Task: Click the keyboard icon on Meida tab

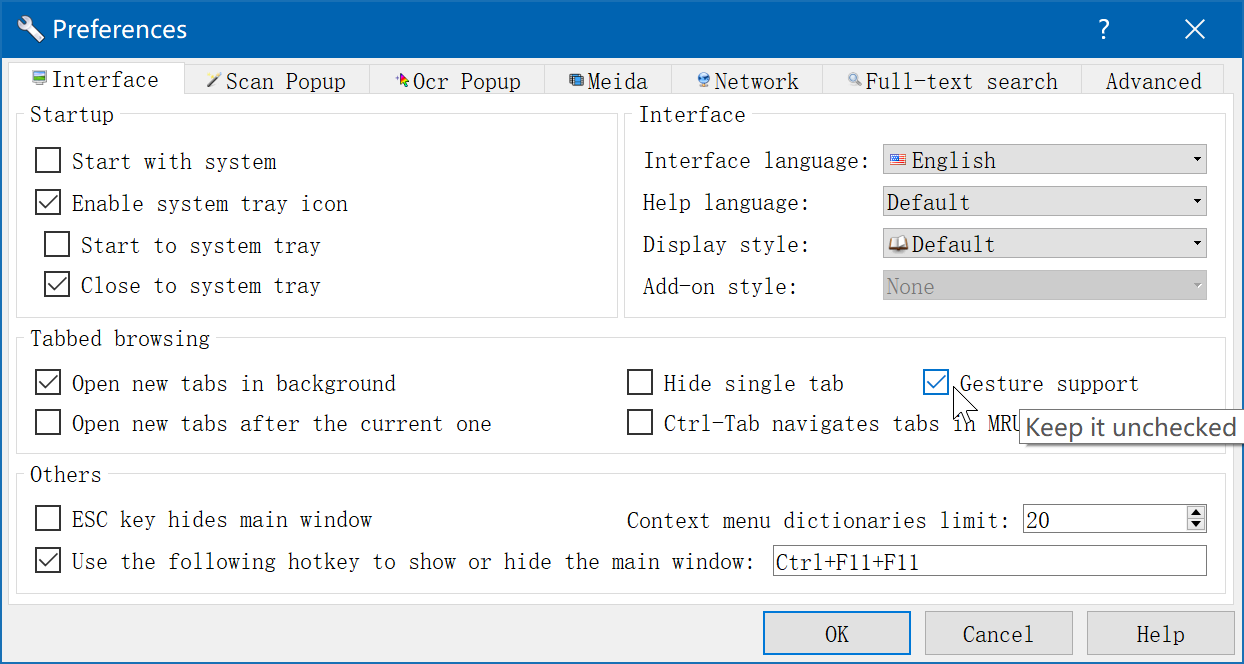Action: (x=576, y=79)
